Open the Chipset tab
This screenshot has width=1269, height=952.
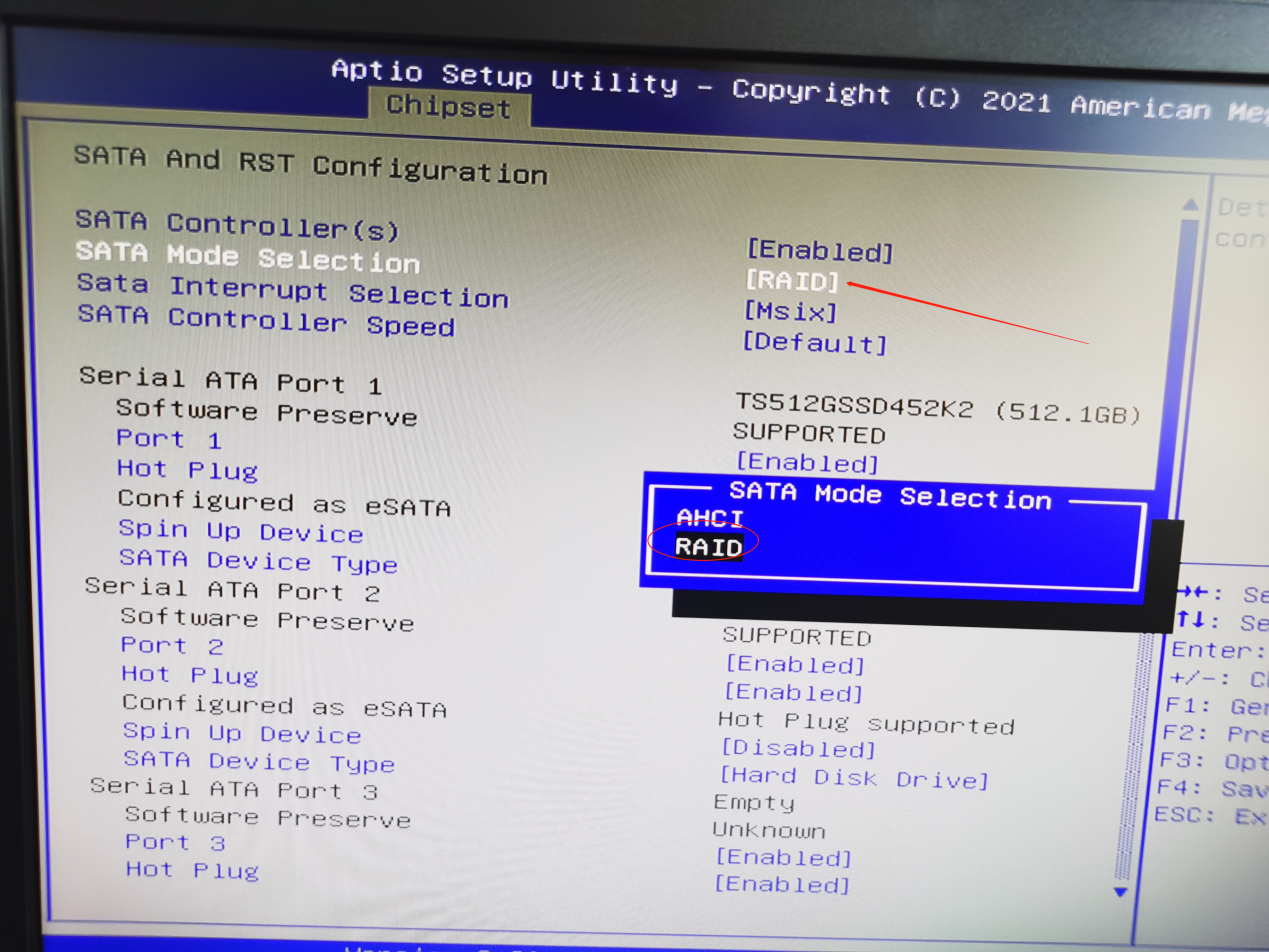(448, 106)
